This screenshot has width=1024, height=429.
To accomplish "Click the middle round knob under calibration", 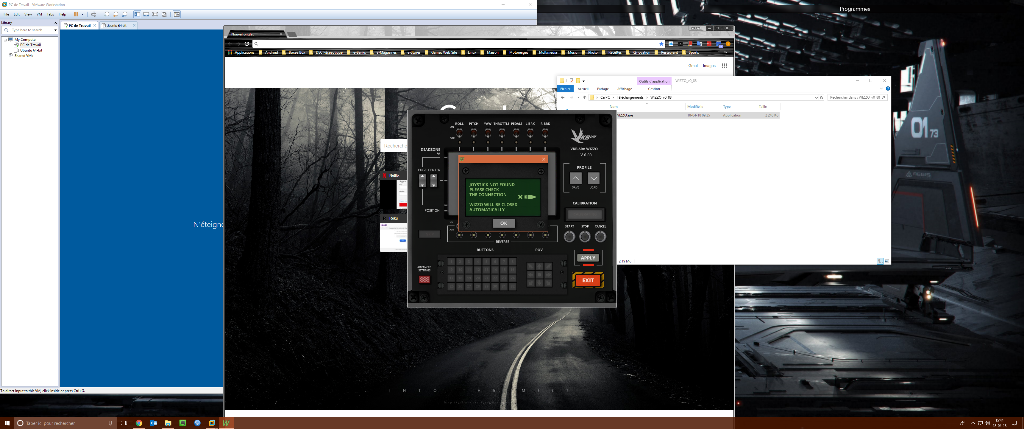I will [584, 236].
